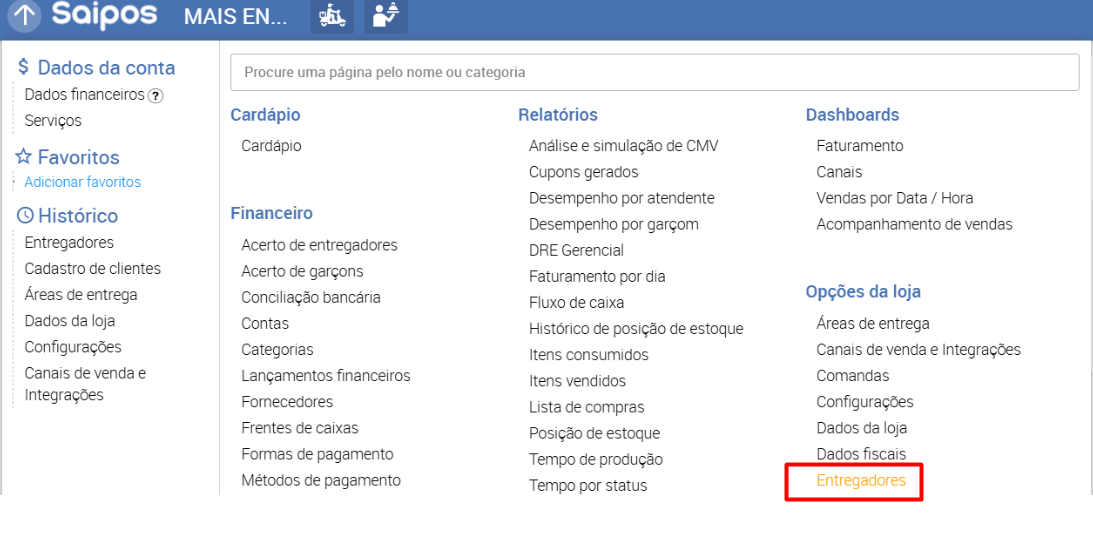This screenshot has height=542, width=1093.
Task: Open Lançamentos financeiros
Action: pos(326,375)
